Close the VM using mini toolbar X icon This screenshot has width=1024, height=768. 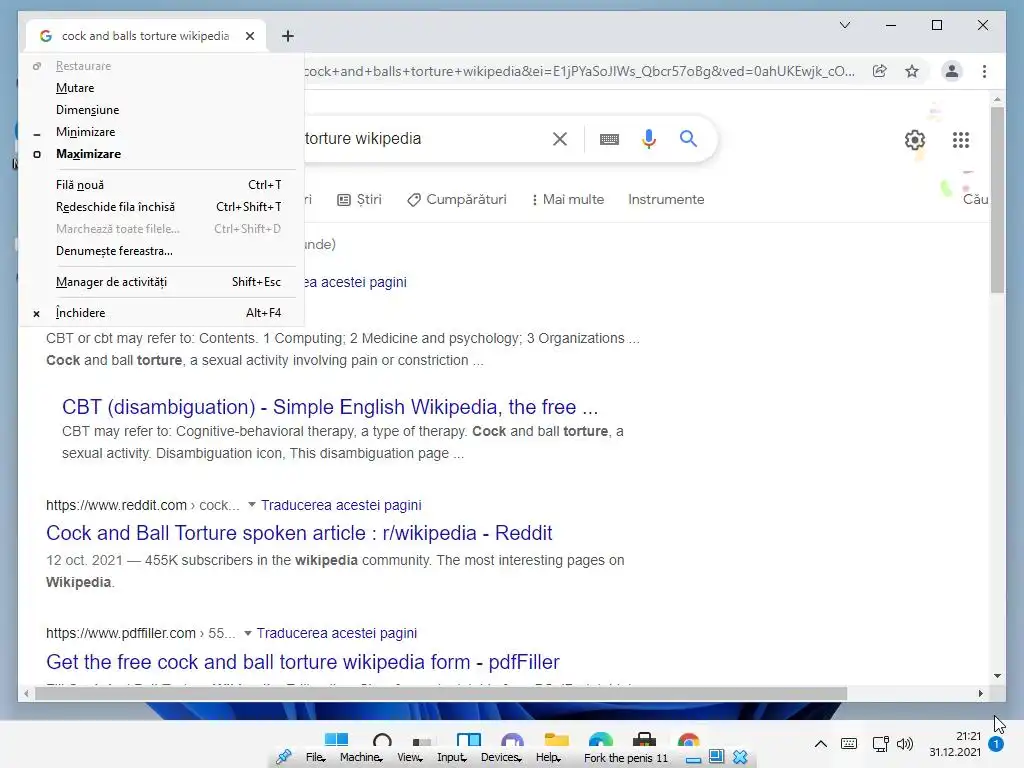pos(740,757)
